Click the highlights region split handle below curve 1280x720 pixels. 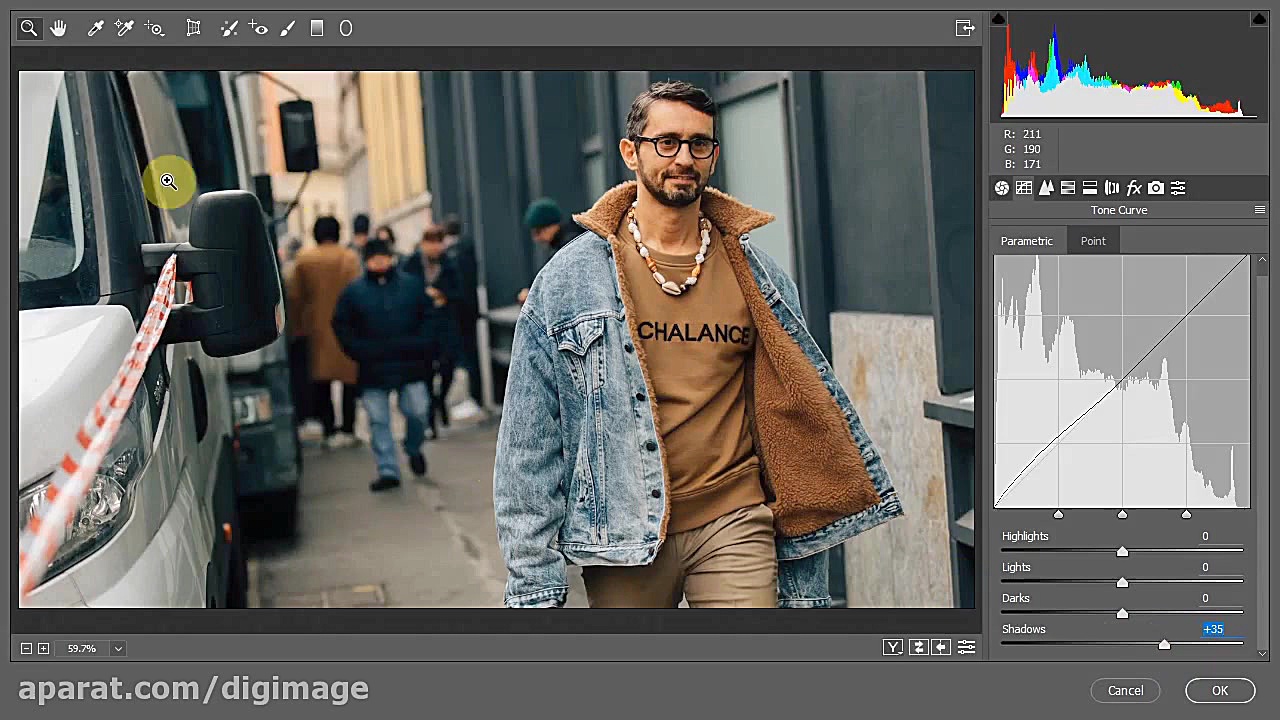click(x=1186, y=514)
